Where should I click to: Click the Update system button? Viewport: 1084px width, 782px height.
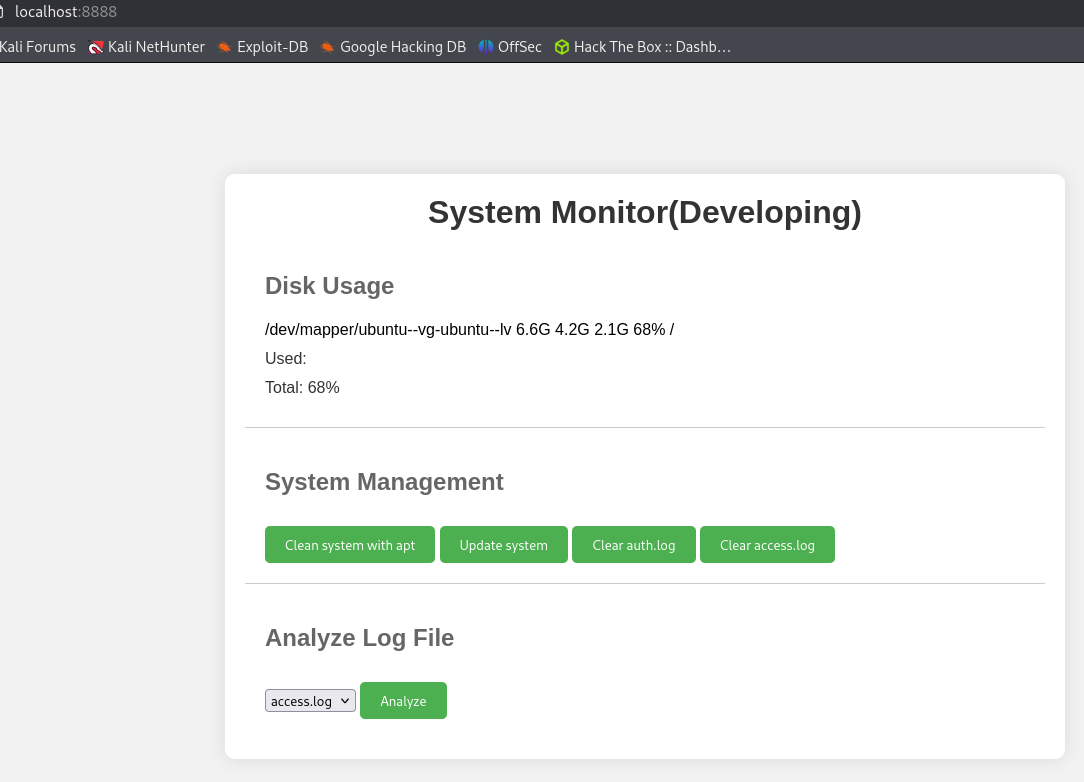pyautogui.click(x=503, y=545)
